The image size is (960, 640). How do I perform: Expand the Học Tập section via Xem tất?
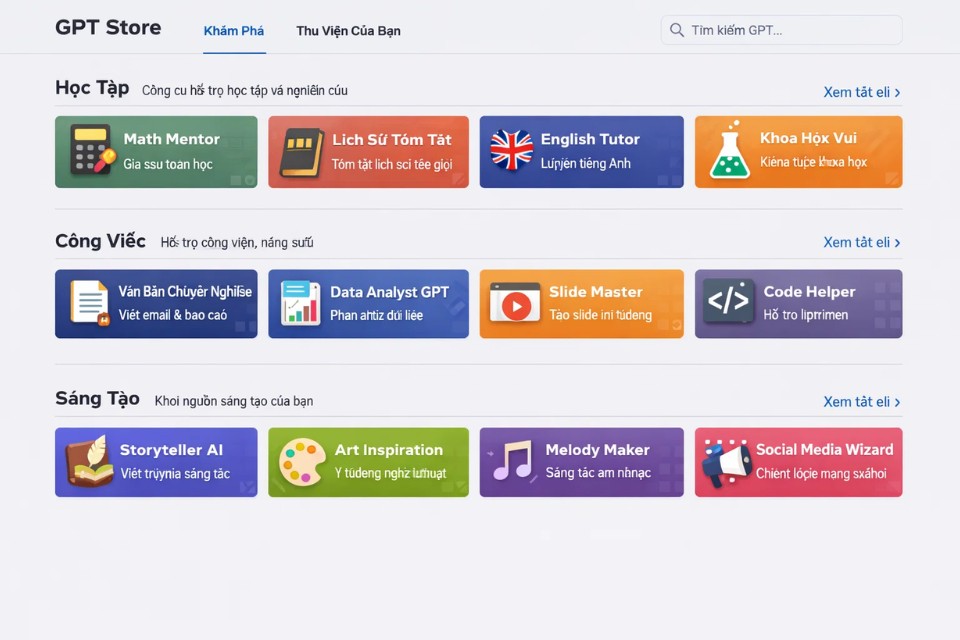click(861, 92)
